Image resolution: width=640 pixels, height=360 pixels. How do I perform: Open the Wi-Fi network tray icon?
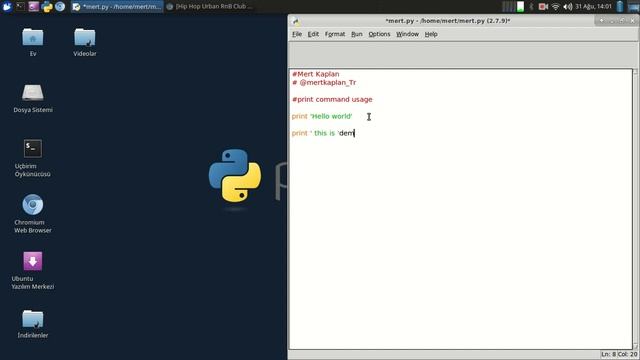[556, 7]
